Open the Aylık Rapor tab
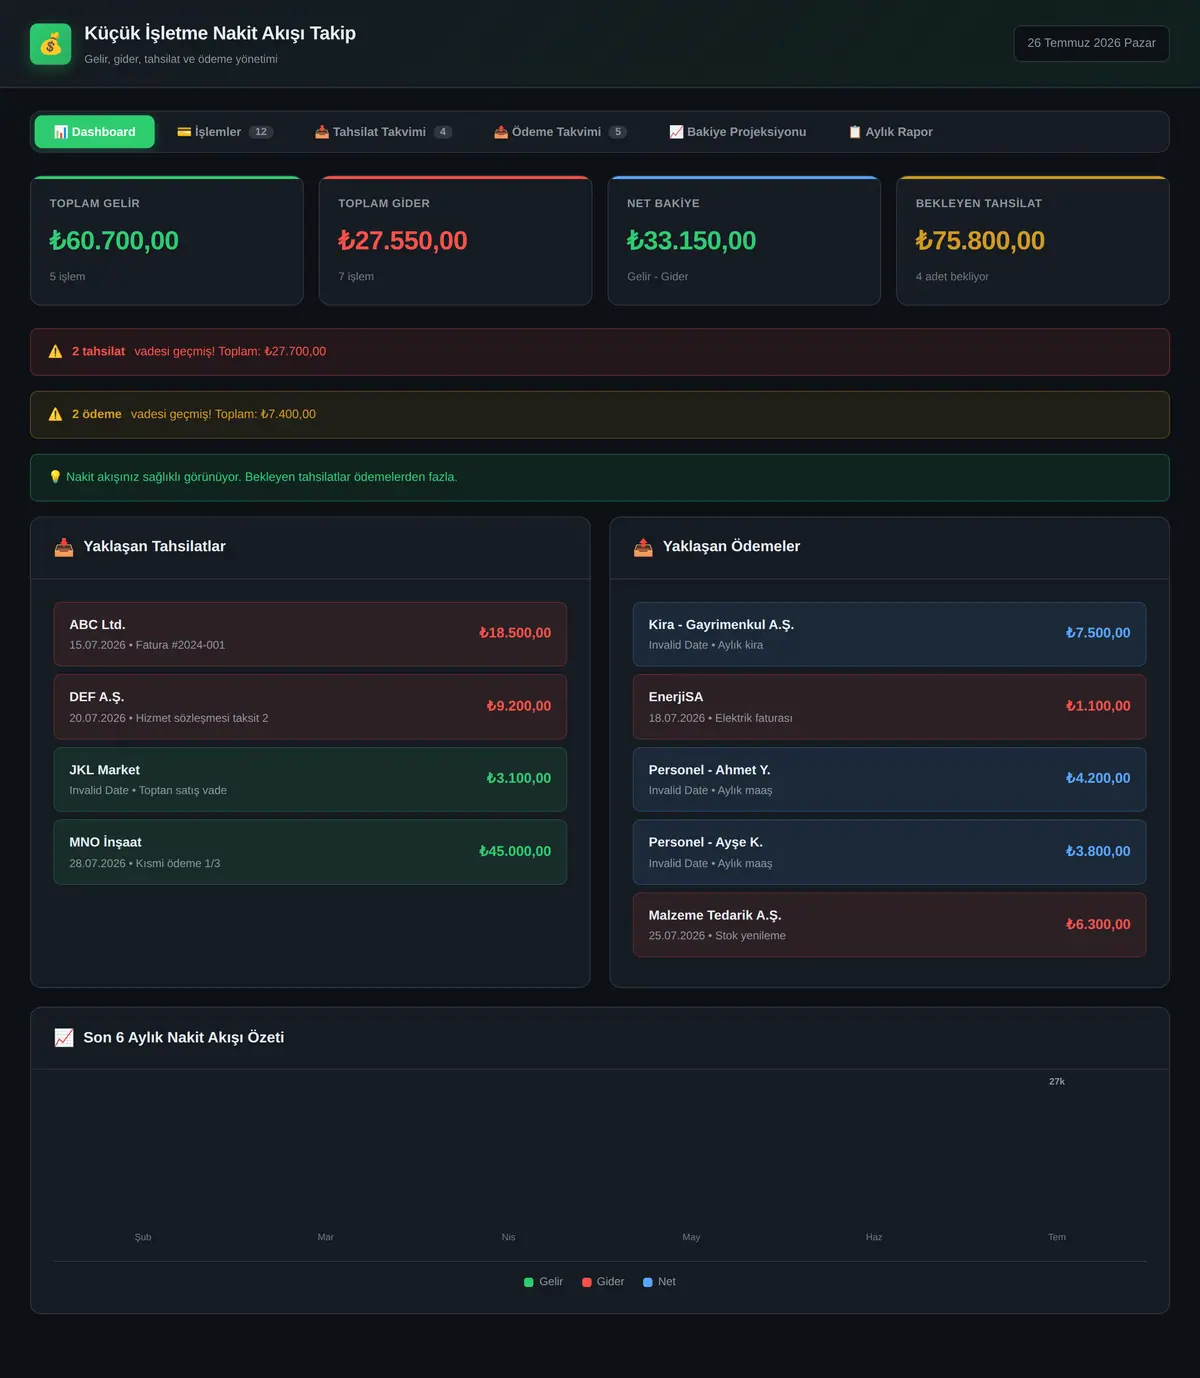The image size is (1200, 1378). click(890, 132)
